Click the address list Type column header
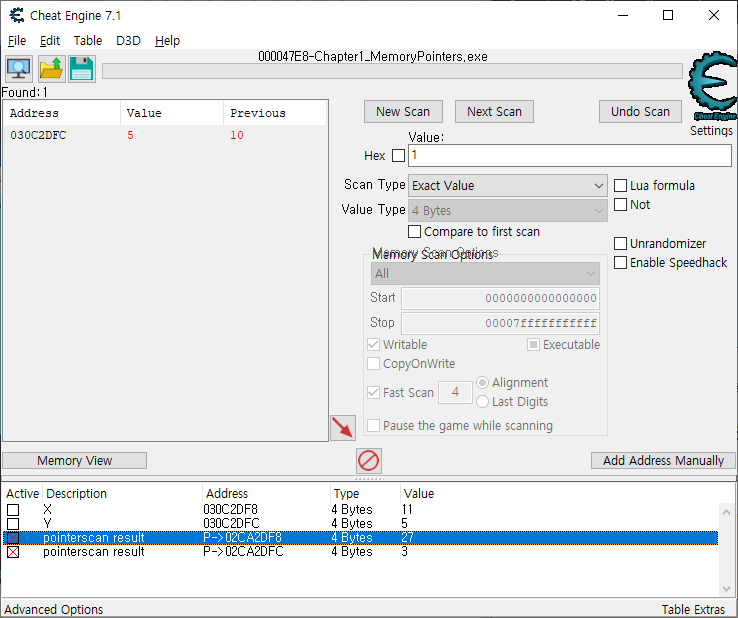This screenshot has height=618, width=738. tap(365, 493)
